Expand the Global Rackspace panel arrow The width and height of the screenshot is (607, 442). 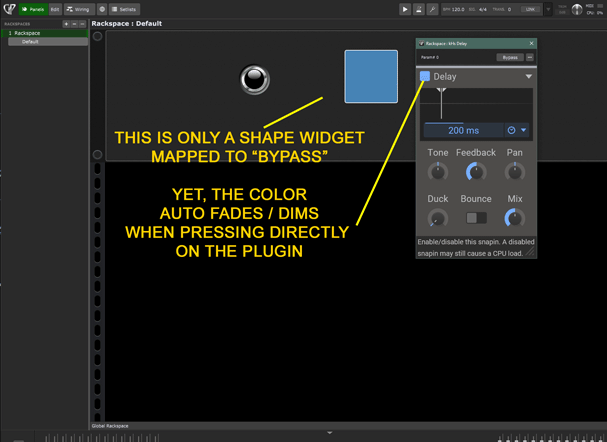(x=330, y=432)
